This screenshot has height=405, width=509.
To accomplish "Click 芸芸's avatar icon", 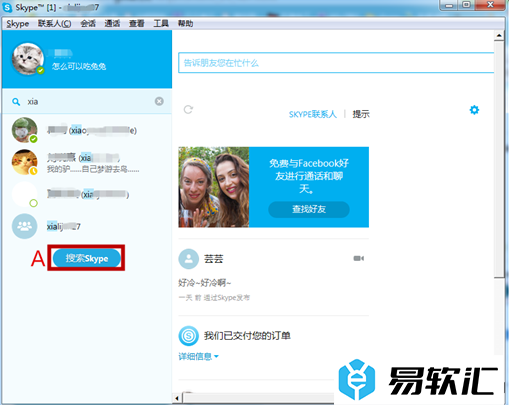I will (189, 259).
